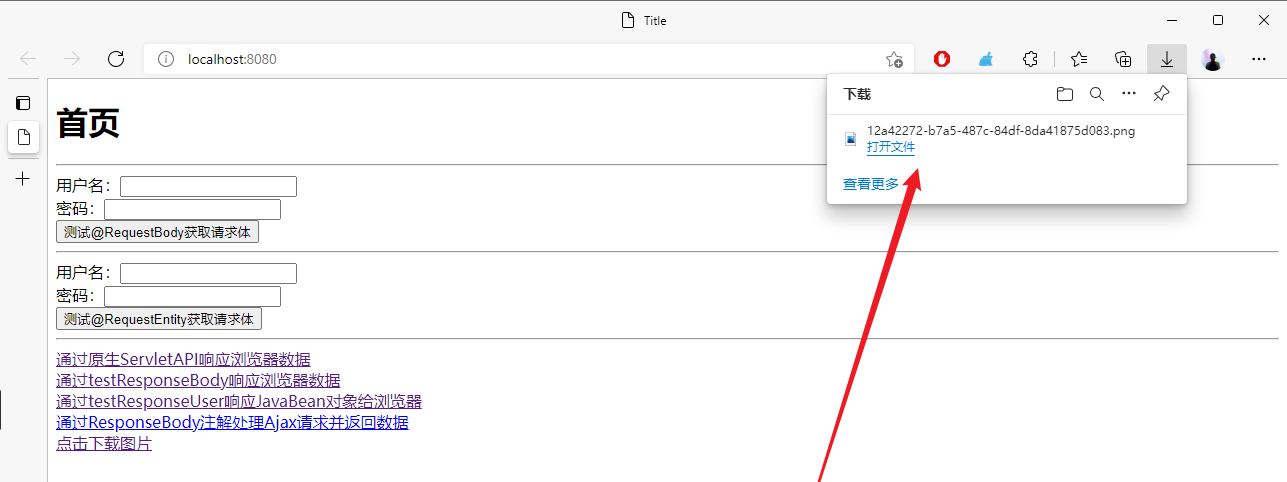Open the tab actions menu icon
Image resolution: width=1287 pixels, height=482 pixels.
23,102
